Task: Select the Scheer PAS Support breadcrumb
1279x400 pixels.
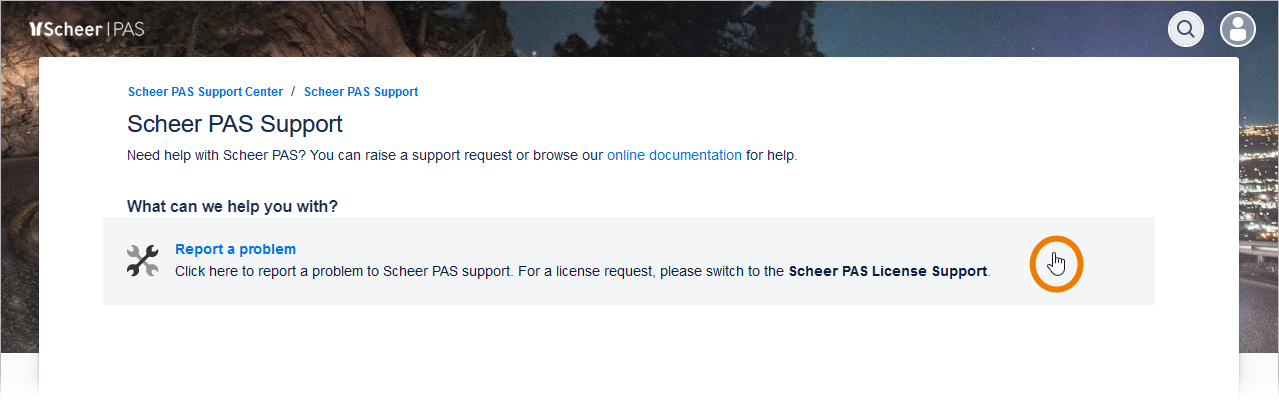Action: pyautogui.click(x=360, y=92)
